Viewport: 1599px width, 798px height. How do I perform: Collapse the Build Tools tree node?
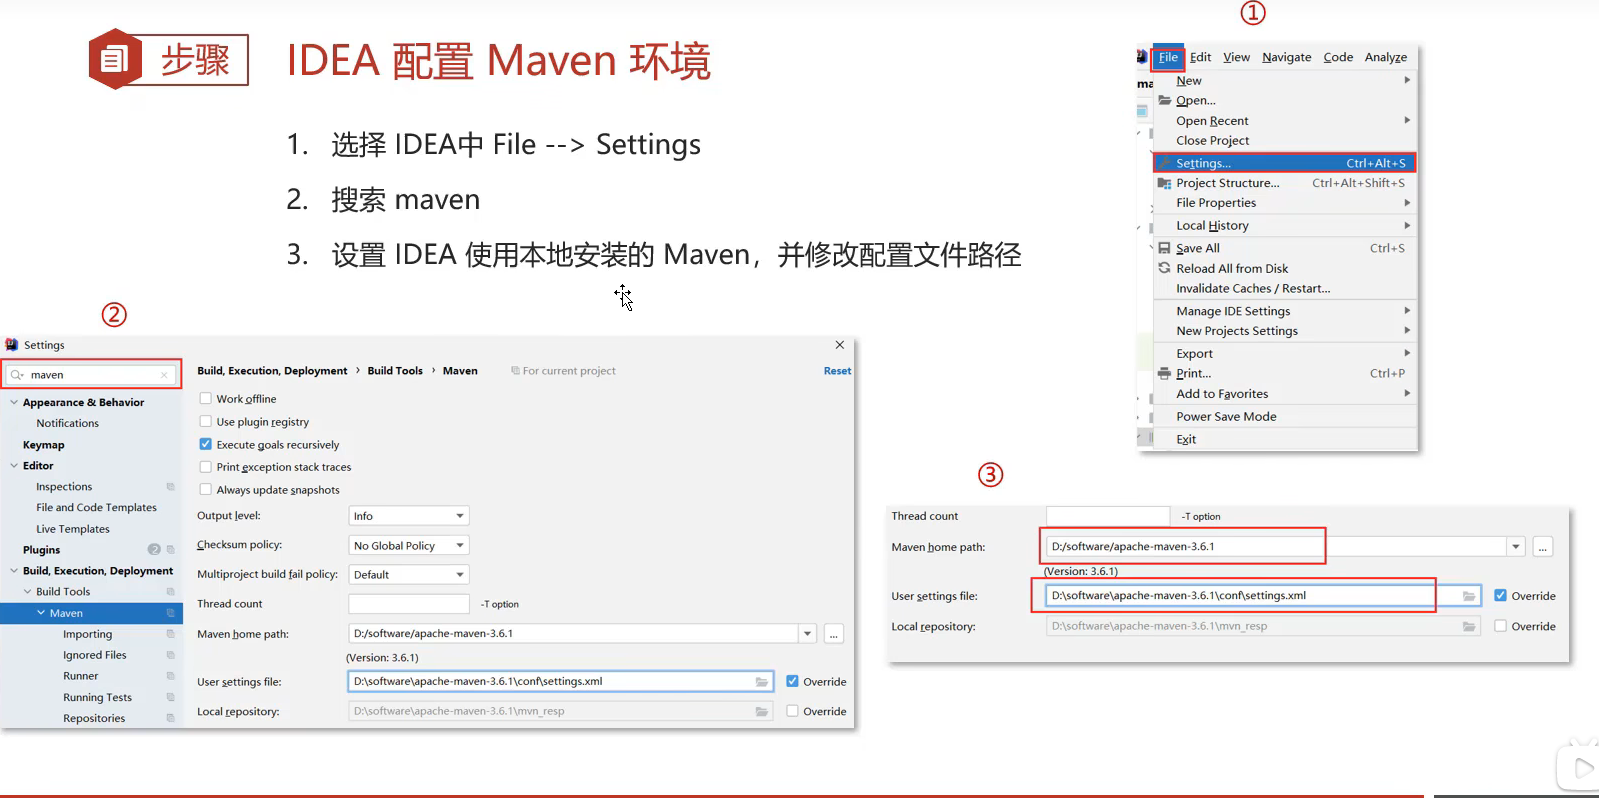tap(28, 592)
